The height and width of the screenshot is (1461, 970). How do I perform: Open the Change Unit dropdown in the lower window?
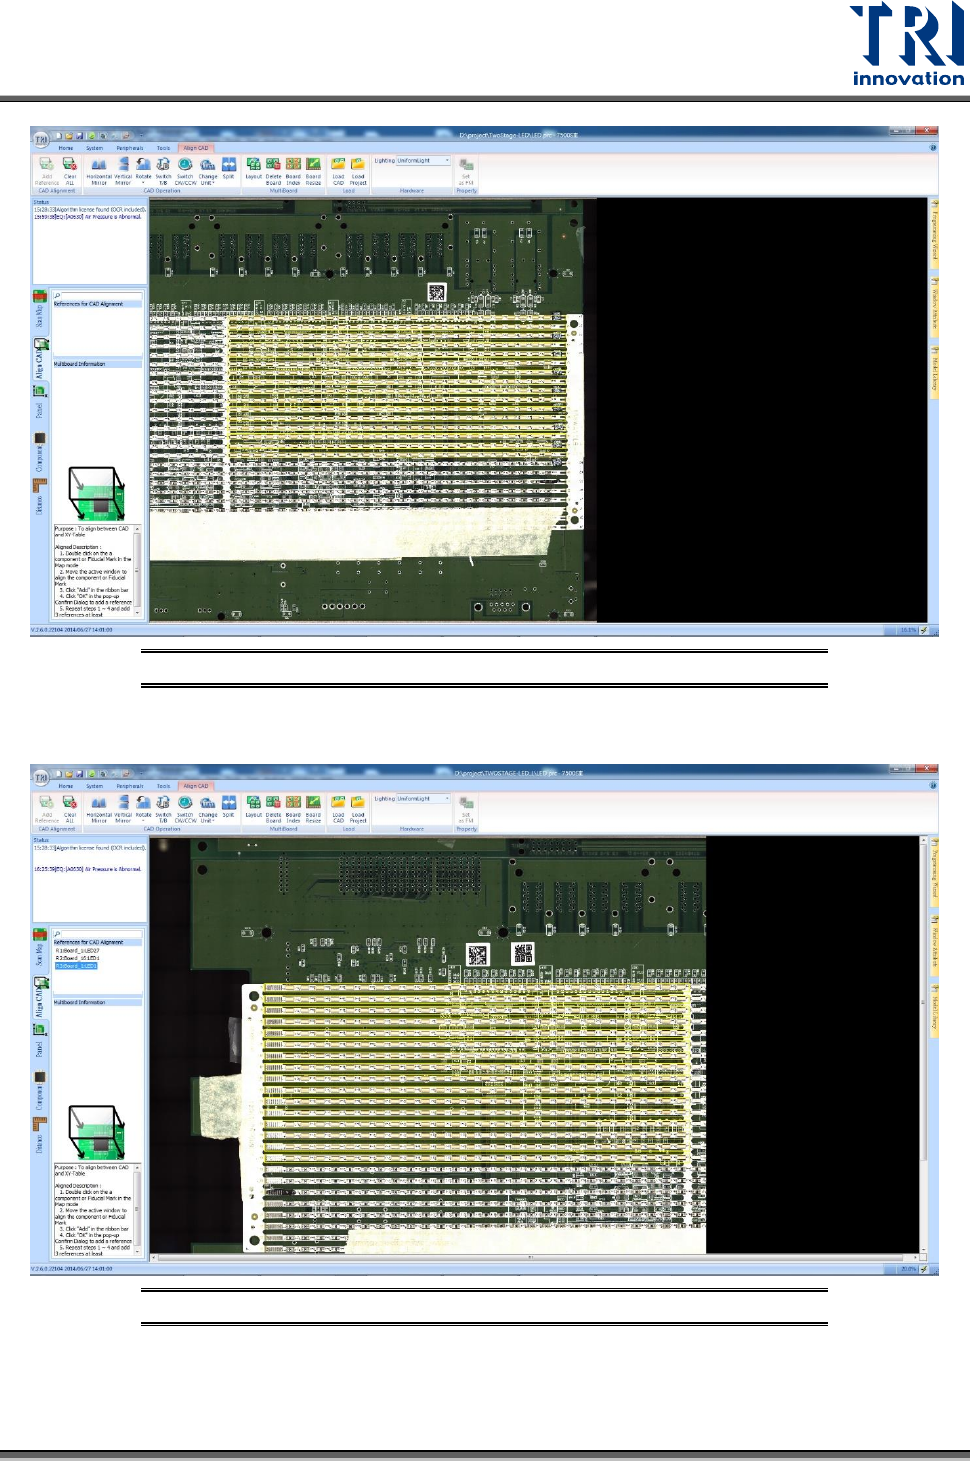click(x=207, y=808)
